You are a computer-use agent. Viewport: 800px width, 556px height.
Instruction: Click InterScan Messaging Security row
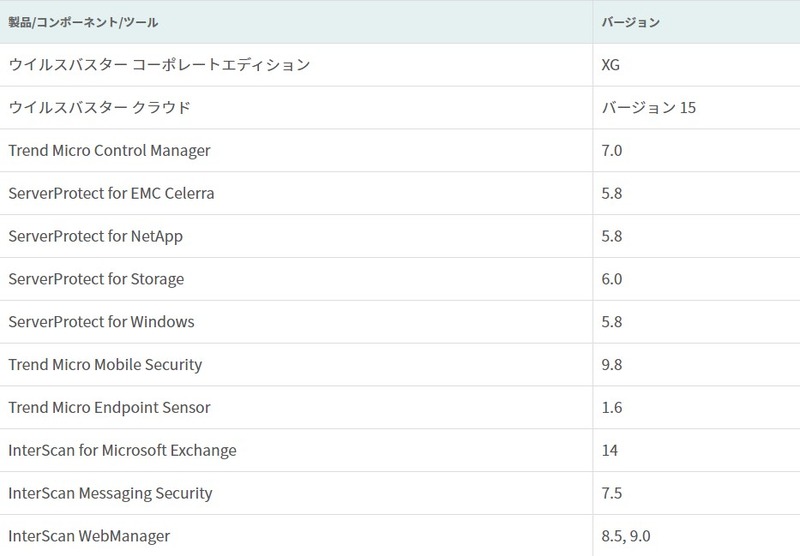110,494
